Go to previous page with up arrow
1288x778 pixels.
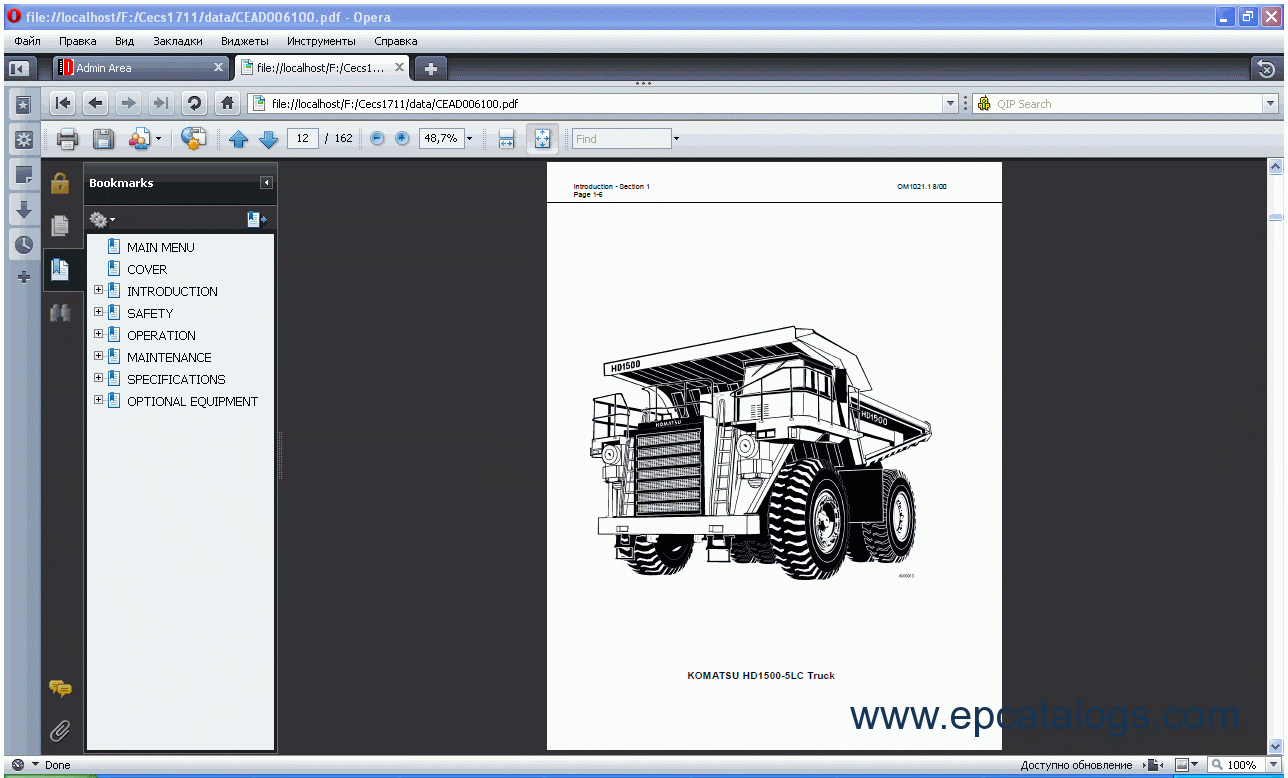pos(238,139)
